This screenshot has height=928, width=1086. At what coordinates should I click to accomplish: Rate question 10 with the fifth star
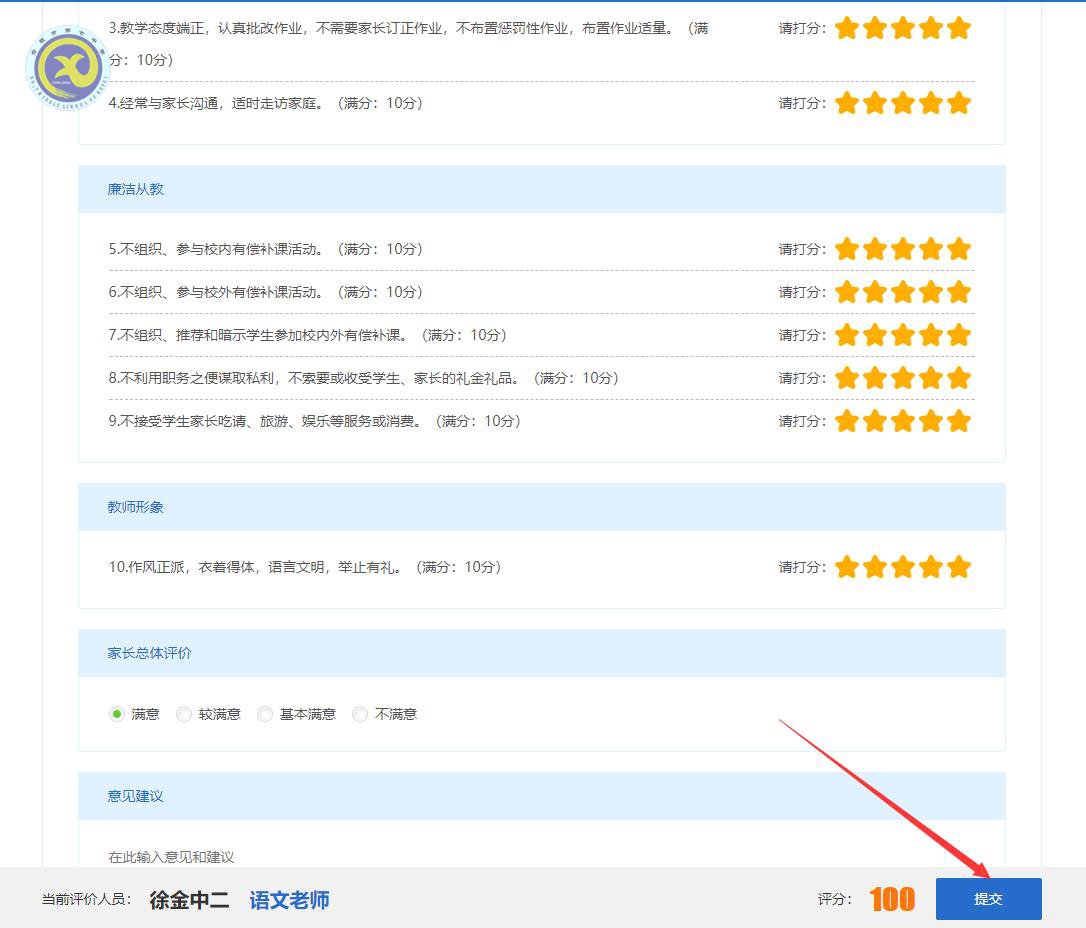pyautogui.click(x=958, y=567)
